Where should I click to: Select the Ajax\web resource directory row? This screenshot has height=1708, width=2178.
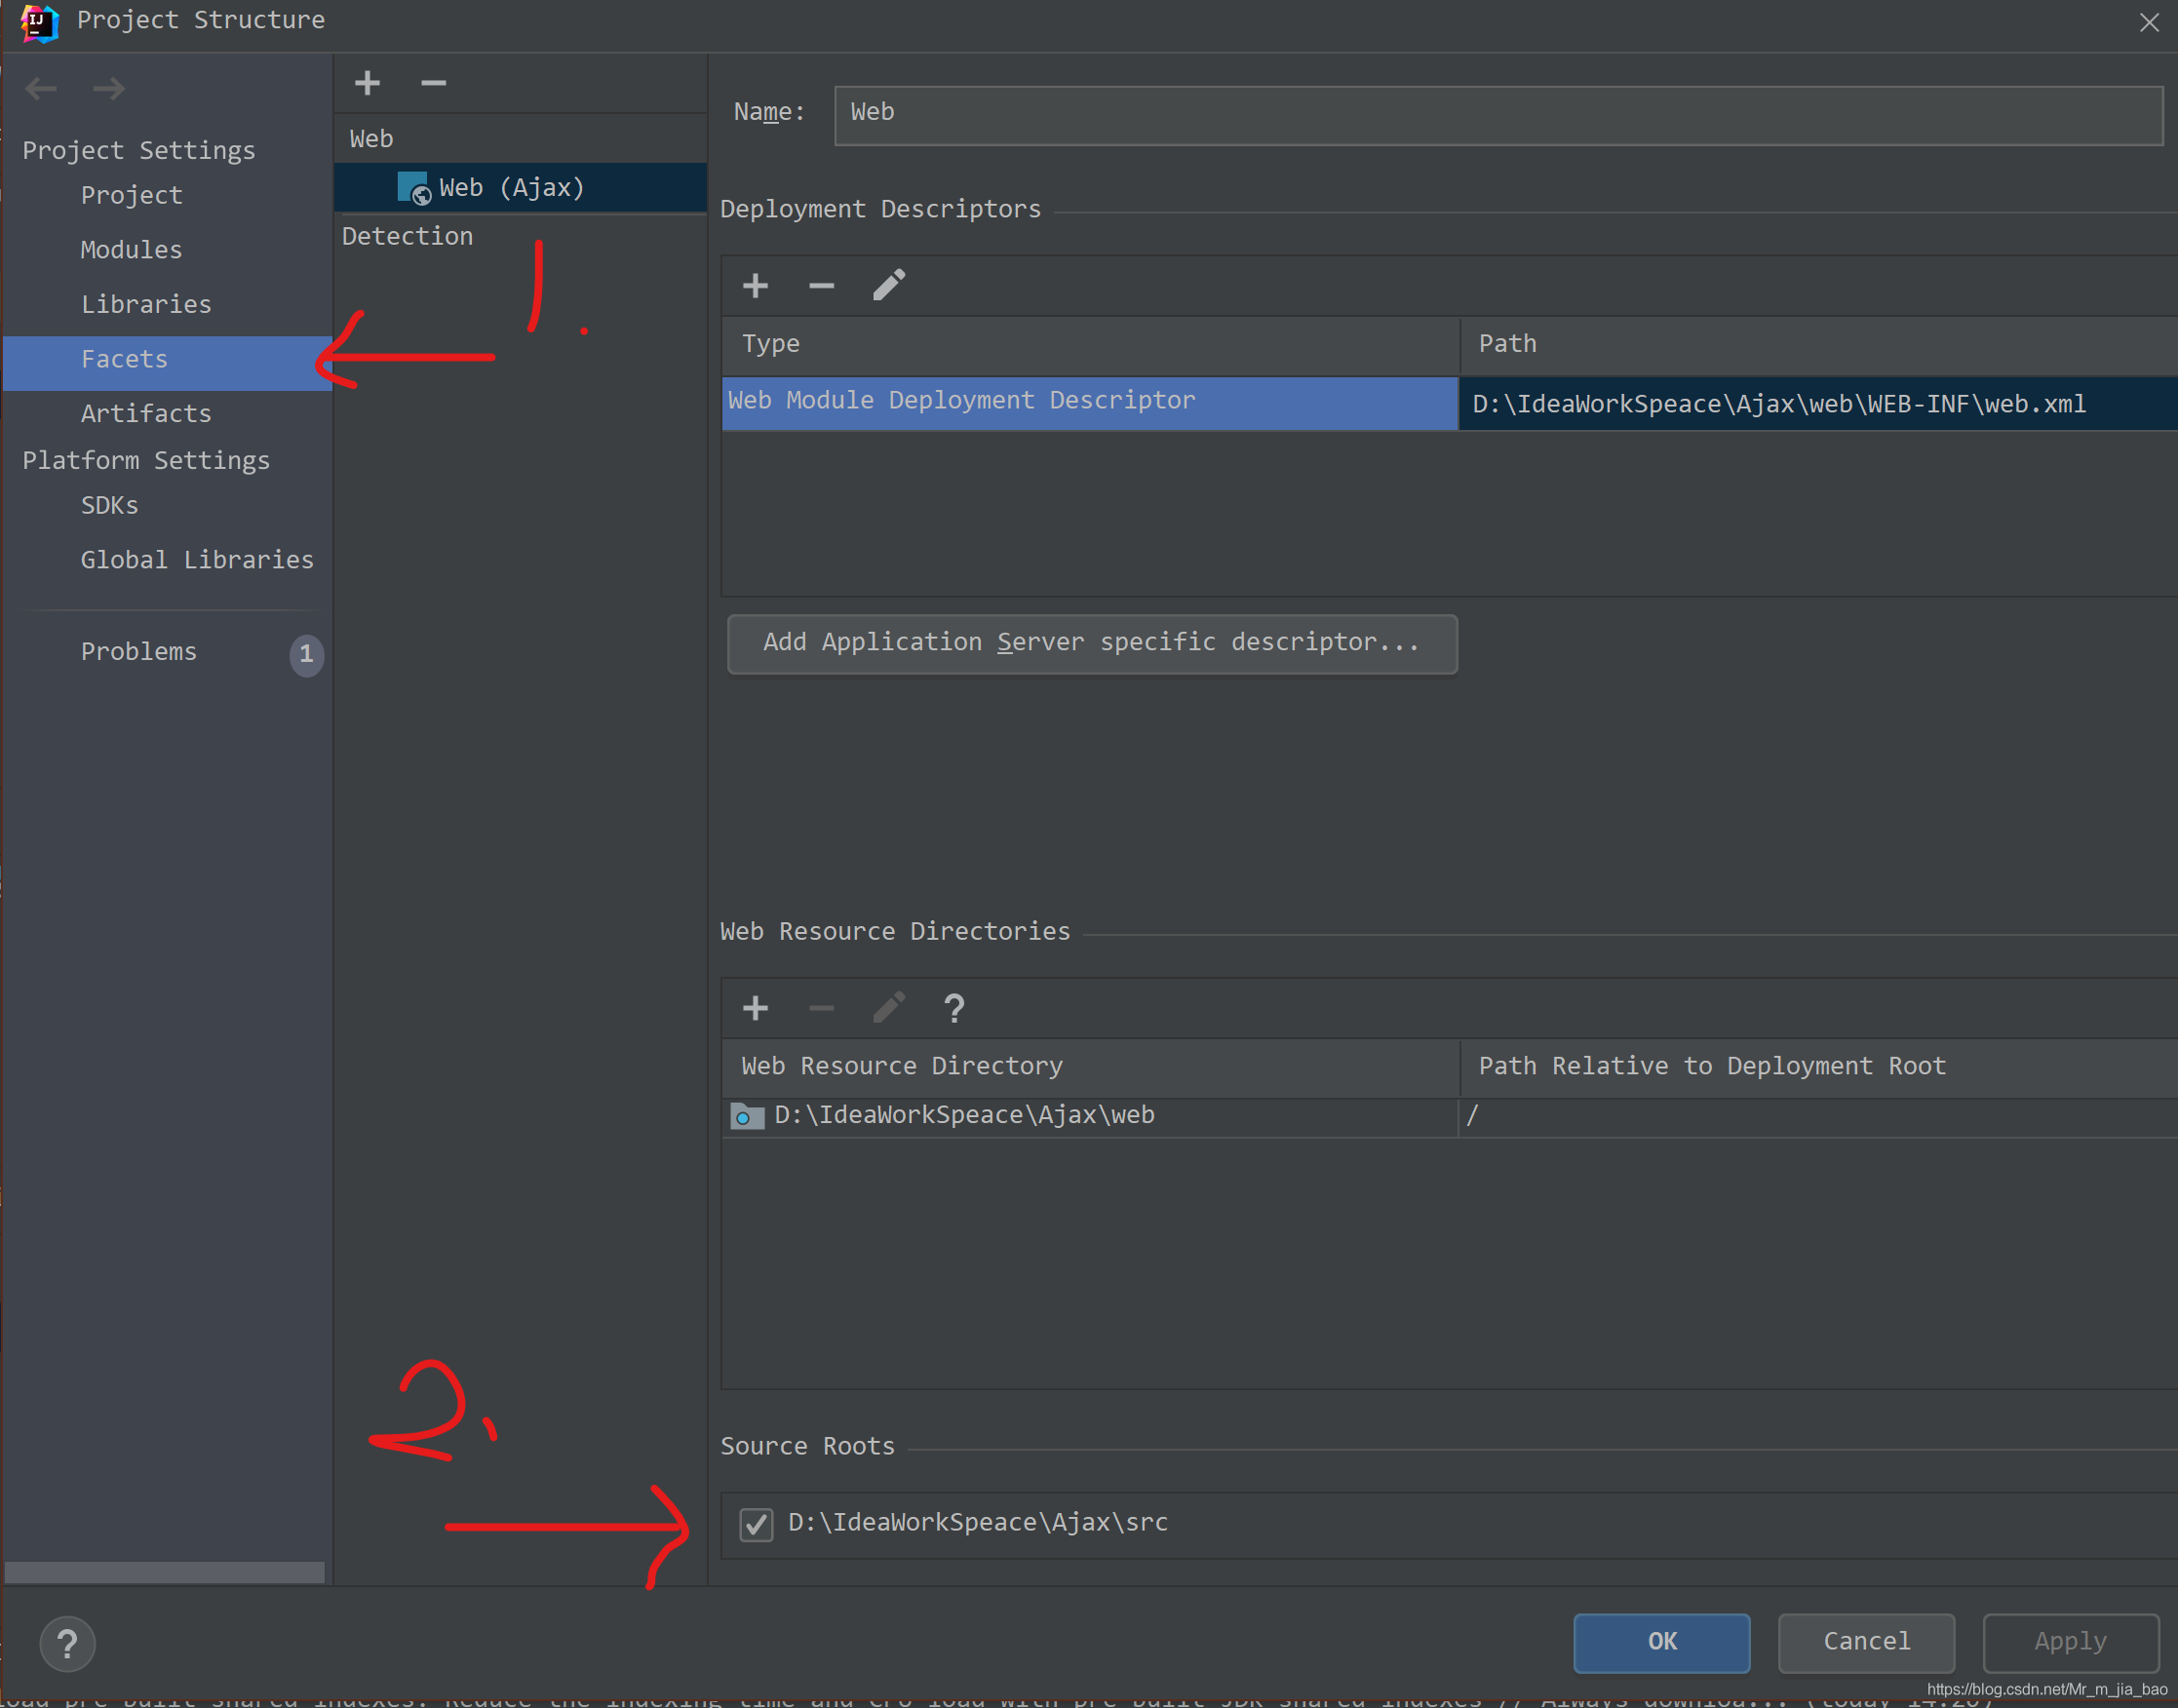[964, 1115]
